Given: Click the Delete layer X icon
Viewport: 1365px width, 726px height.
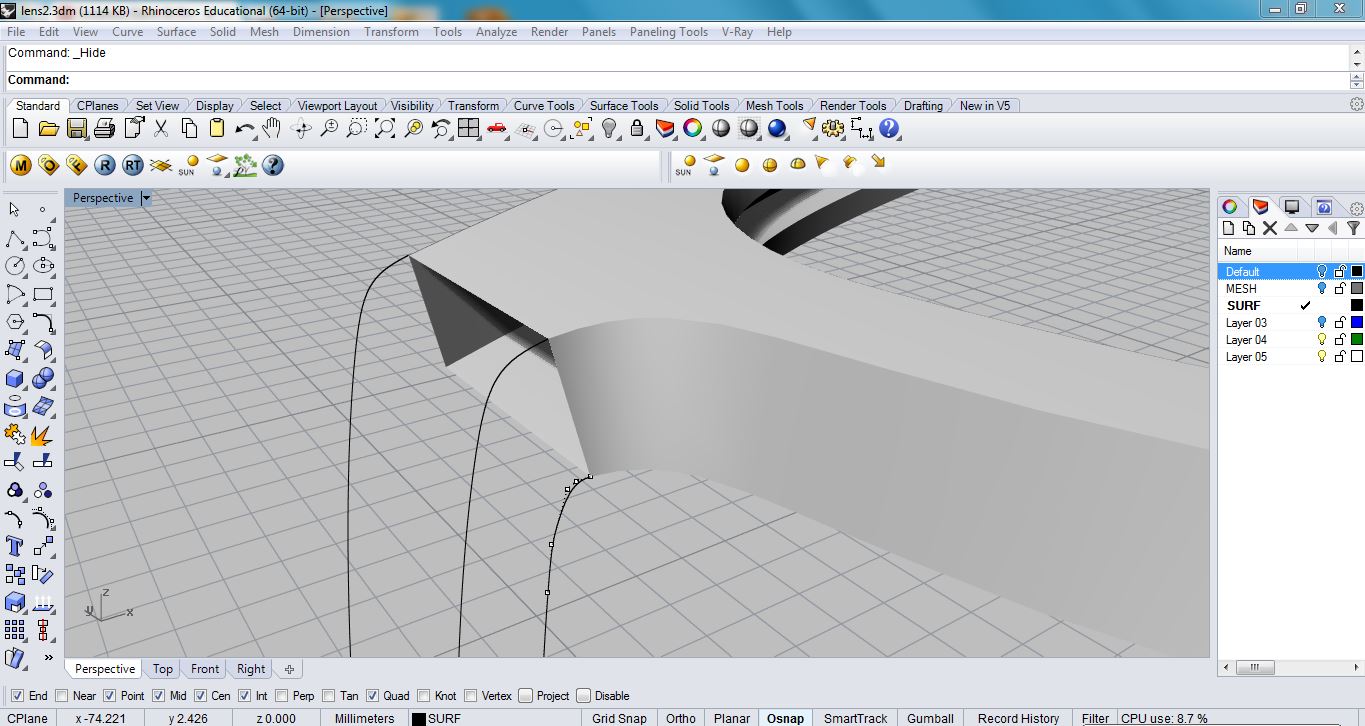Looking at the screenshot, I should [x=1270, y=228].
